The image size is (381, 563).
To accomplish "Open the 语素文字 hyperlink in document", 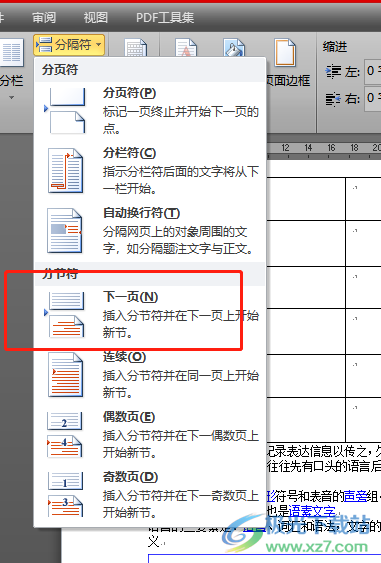I will (x=312, y=511).
